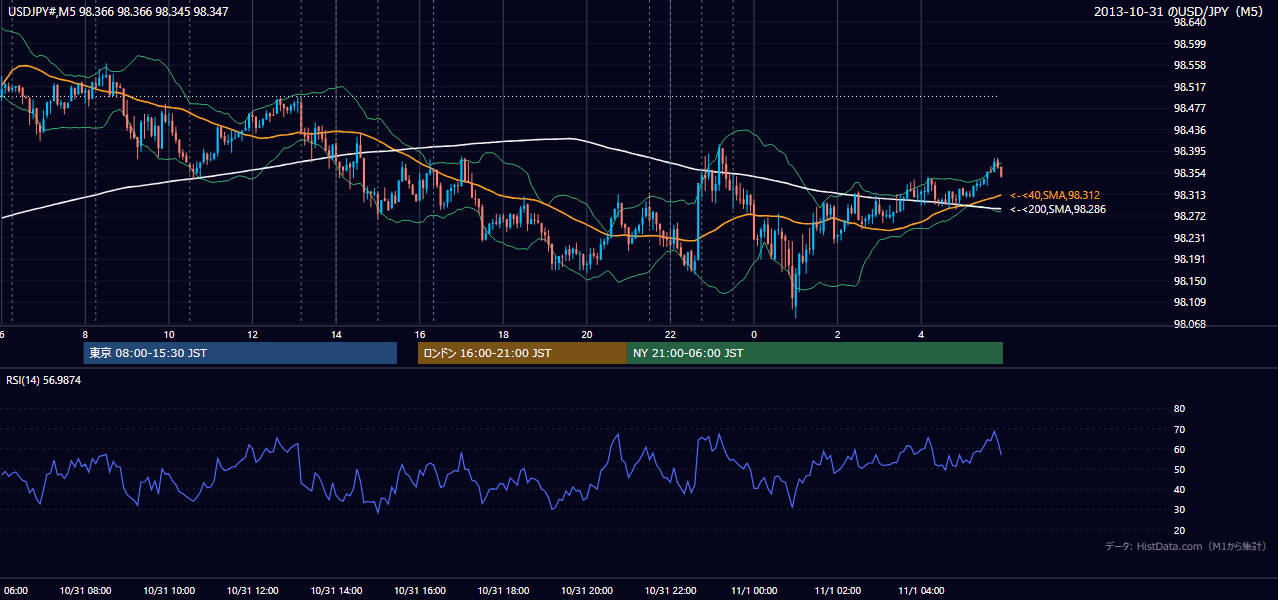Click the RSI(14) 56.9874 indicator label
The height and width of the screenshot is (600, 1278).
click(x=44, y=380)
